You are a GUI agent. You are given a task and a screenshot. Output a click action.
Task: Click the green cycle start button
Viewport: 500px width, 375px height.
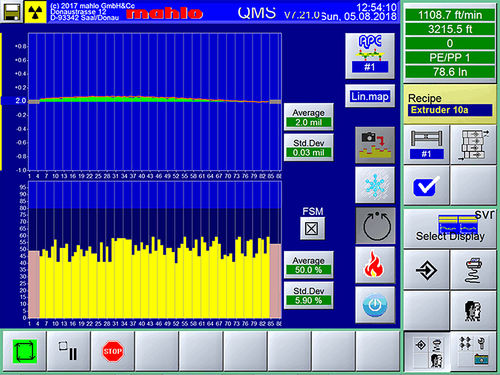coord(24,351)
